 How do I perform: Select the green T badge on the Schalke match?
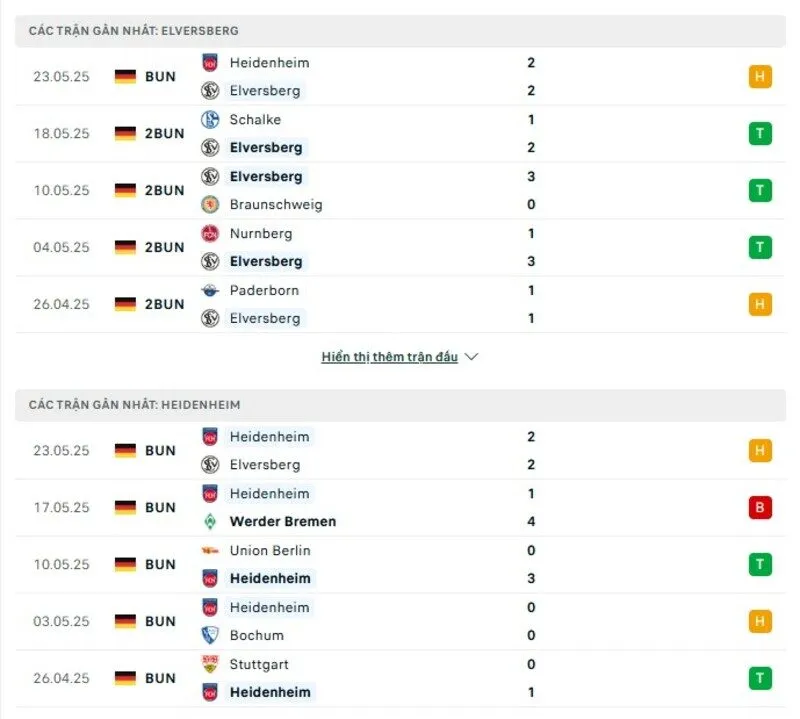[x=759, y=133]
